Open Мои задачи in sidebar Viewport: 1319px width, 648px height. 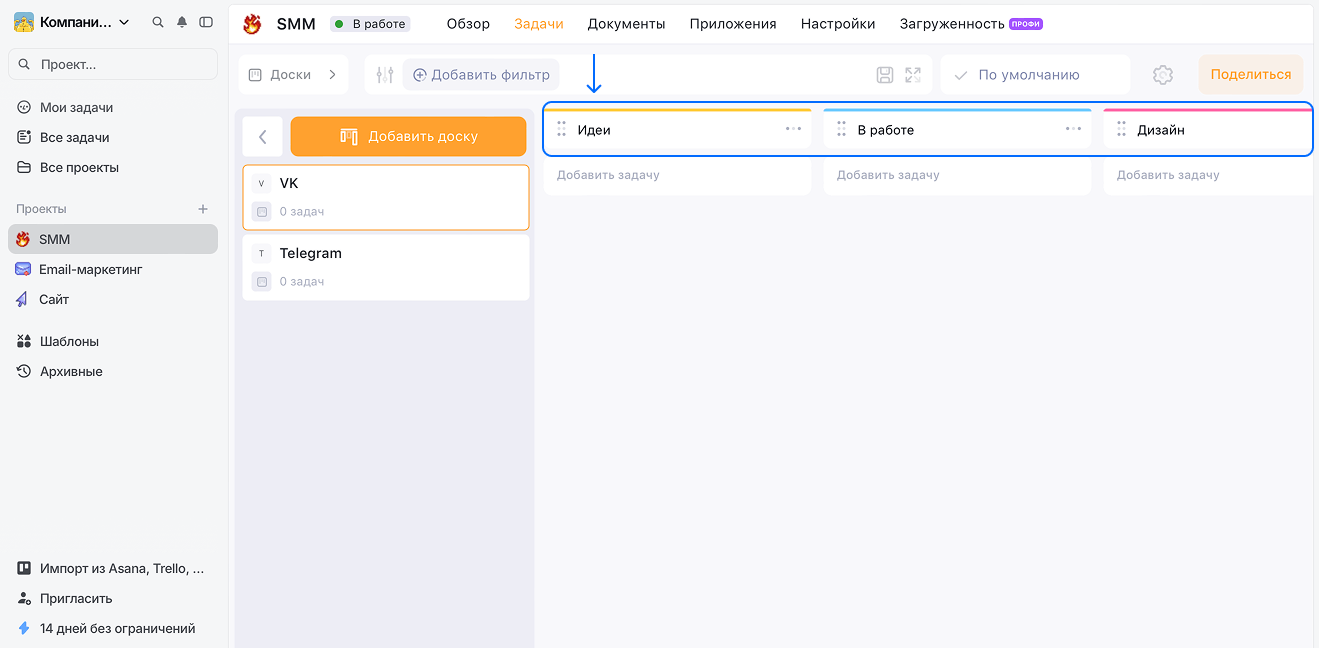point(113,107)
